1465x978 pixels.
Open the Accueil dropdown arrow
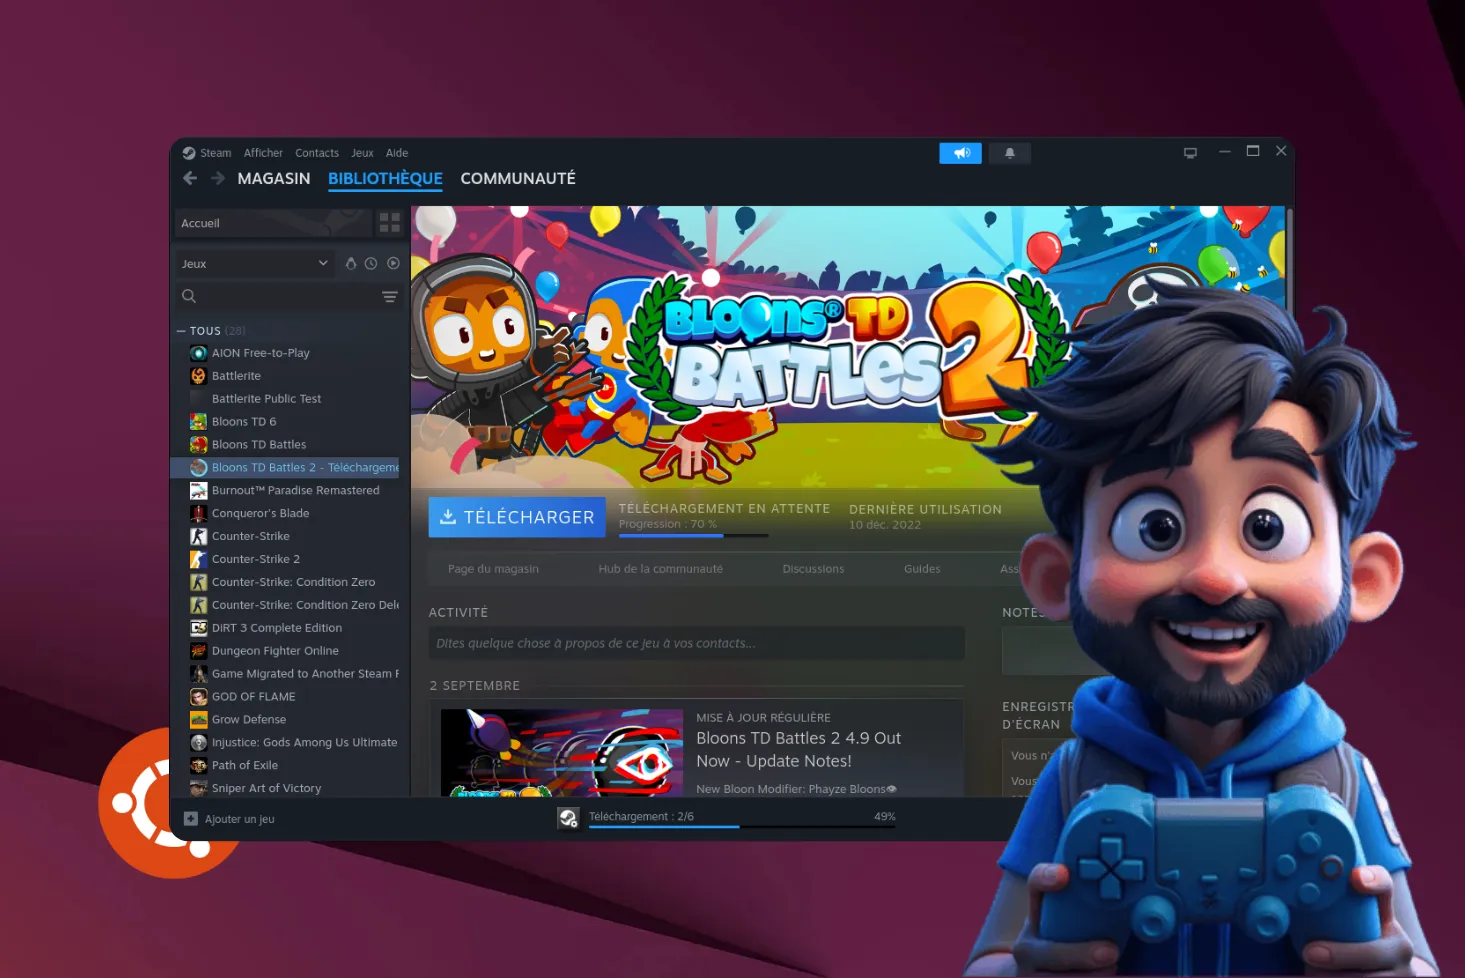357,222
